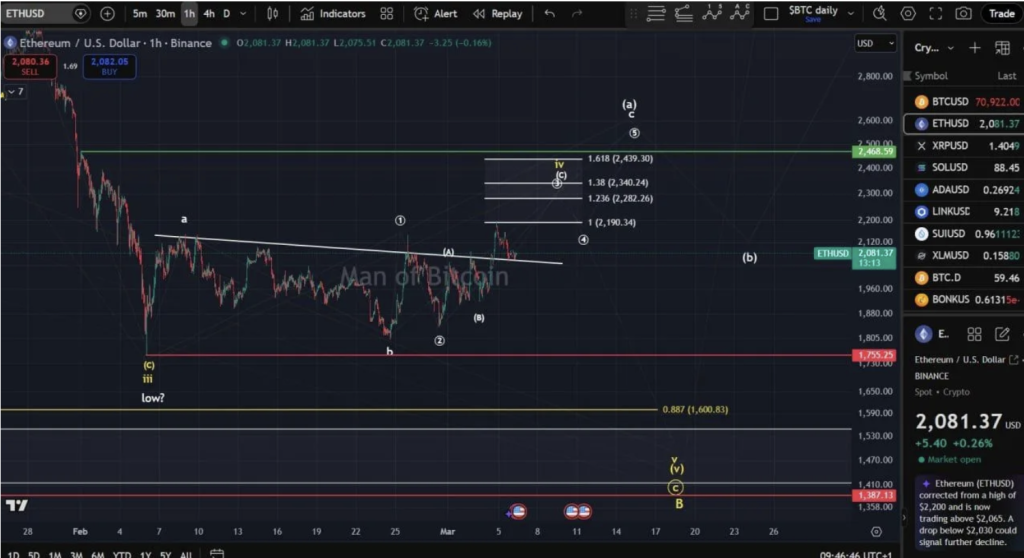
Task: Select BTC.D in the watchlist
Action: point(964,278)
